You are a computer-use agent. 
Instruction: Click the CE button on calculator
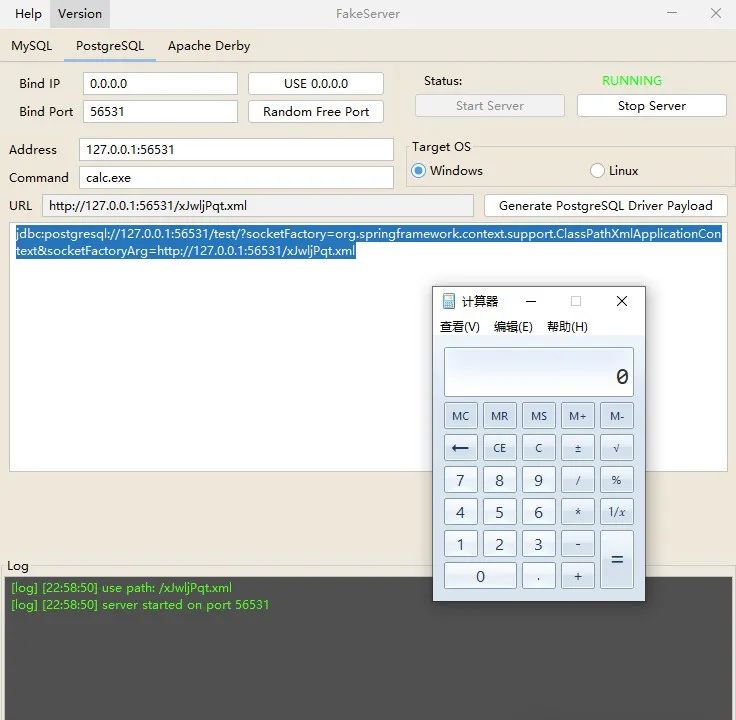[x=499, y=448]
